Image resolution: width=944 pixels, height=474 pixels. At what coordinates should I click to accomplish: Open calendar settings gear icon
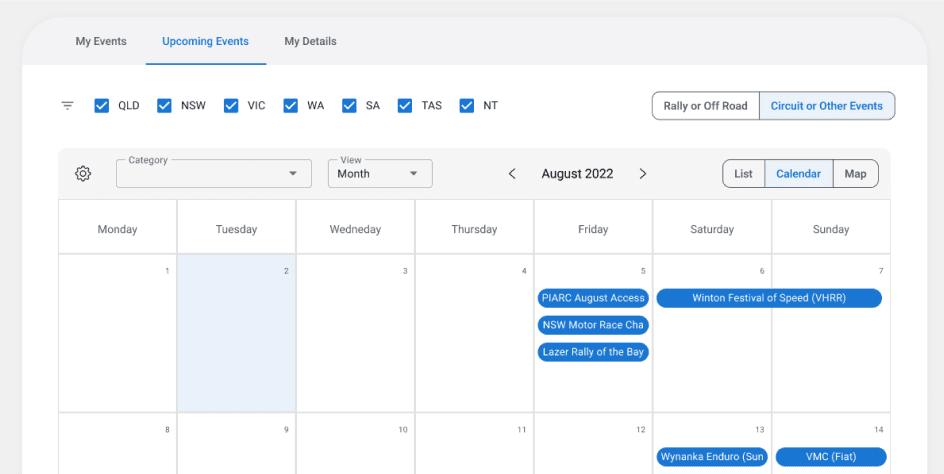pyautogui.click(x=83, y=174)
